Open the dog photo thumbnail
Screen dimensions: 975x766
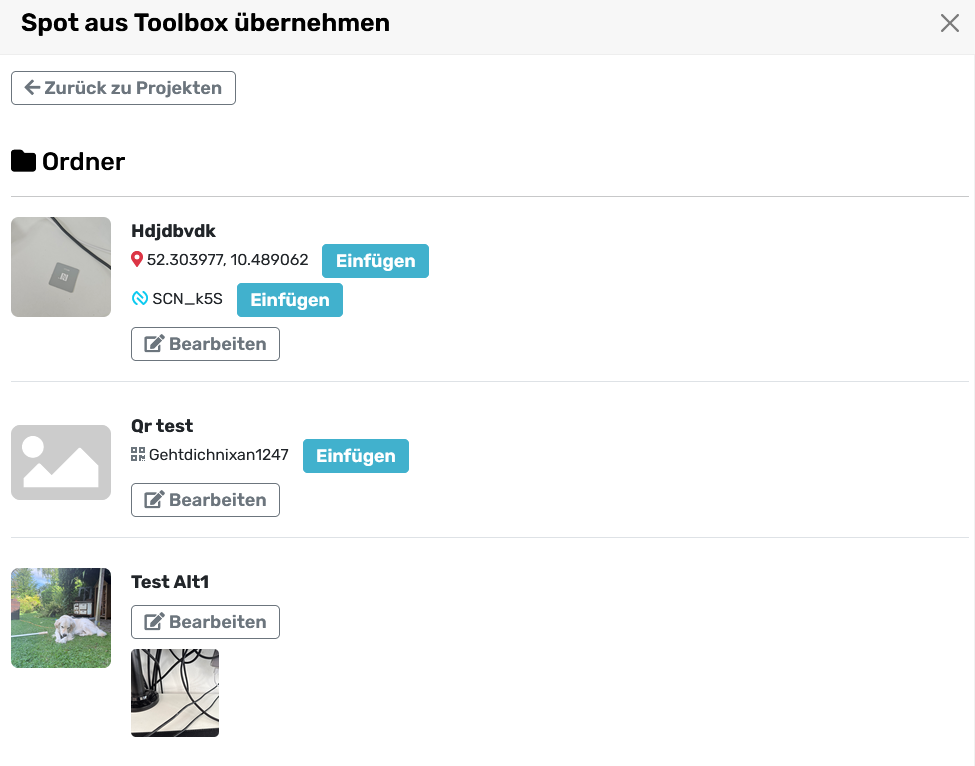[61, 618]
